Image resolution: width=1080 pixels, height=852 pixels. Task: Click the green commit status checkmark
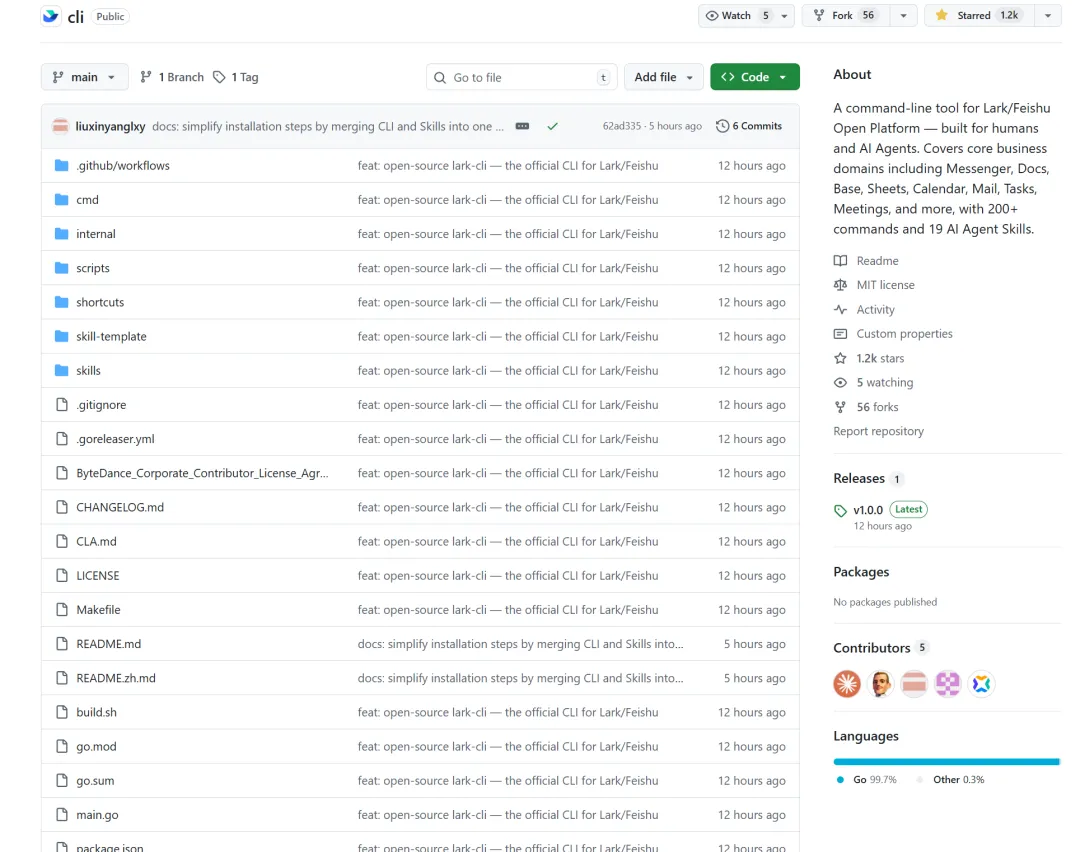(552, 126)
